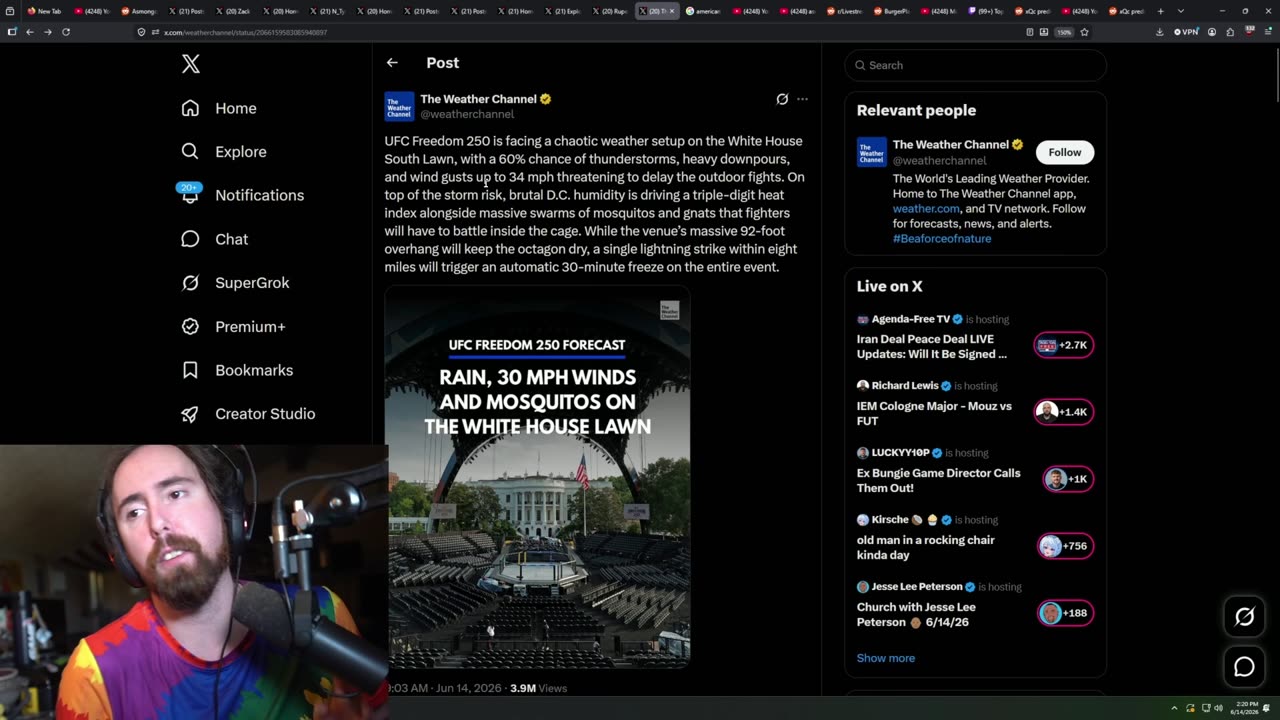Click the browser back arrow
Image resolution: width=1280 pixels, height=720 pixels.
tap(29, 32)
